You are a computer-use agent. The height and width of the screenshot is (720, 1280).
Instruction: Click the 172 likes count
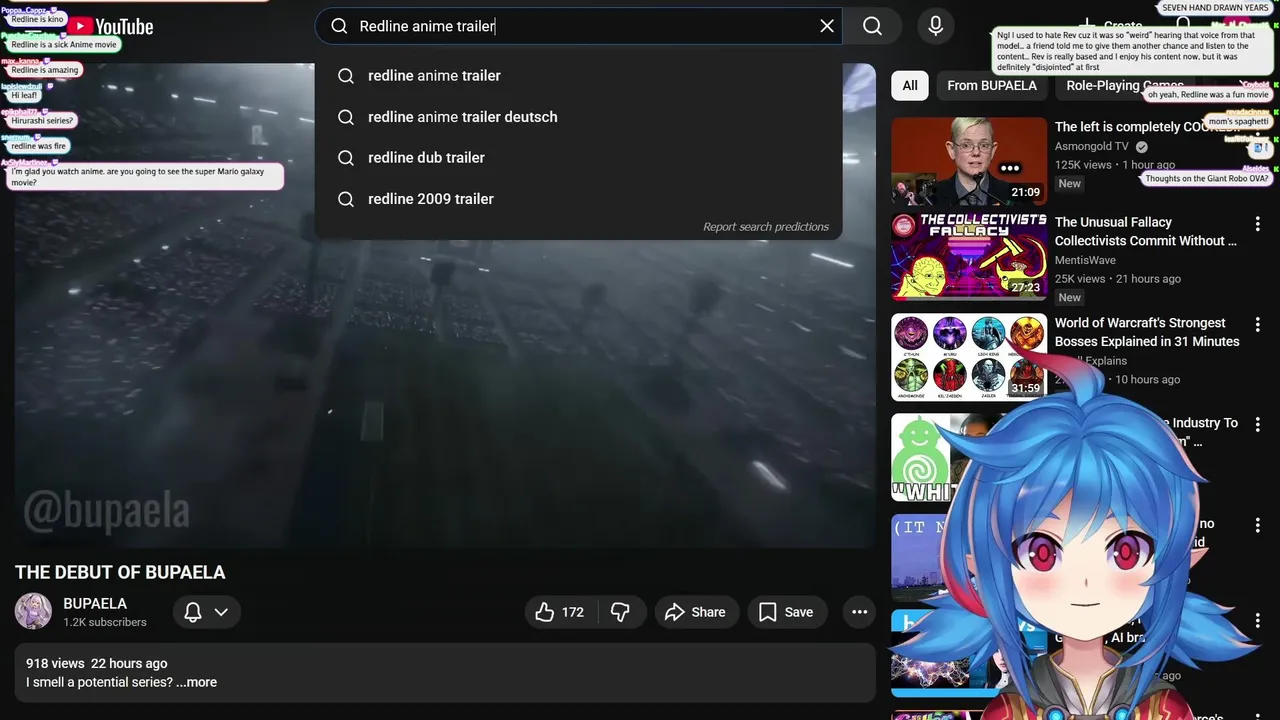pos(573,612)
